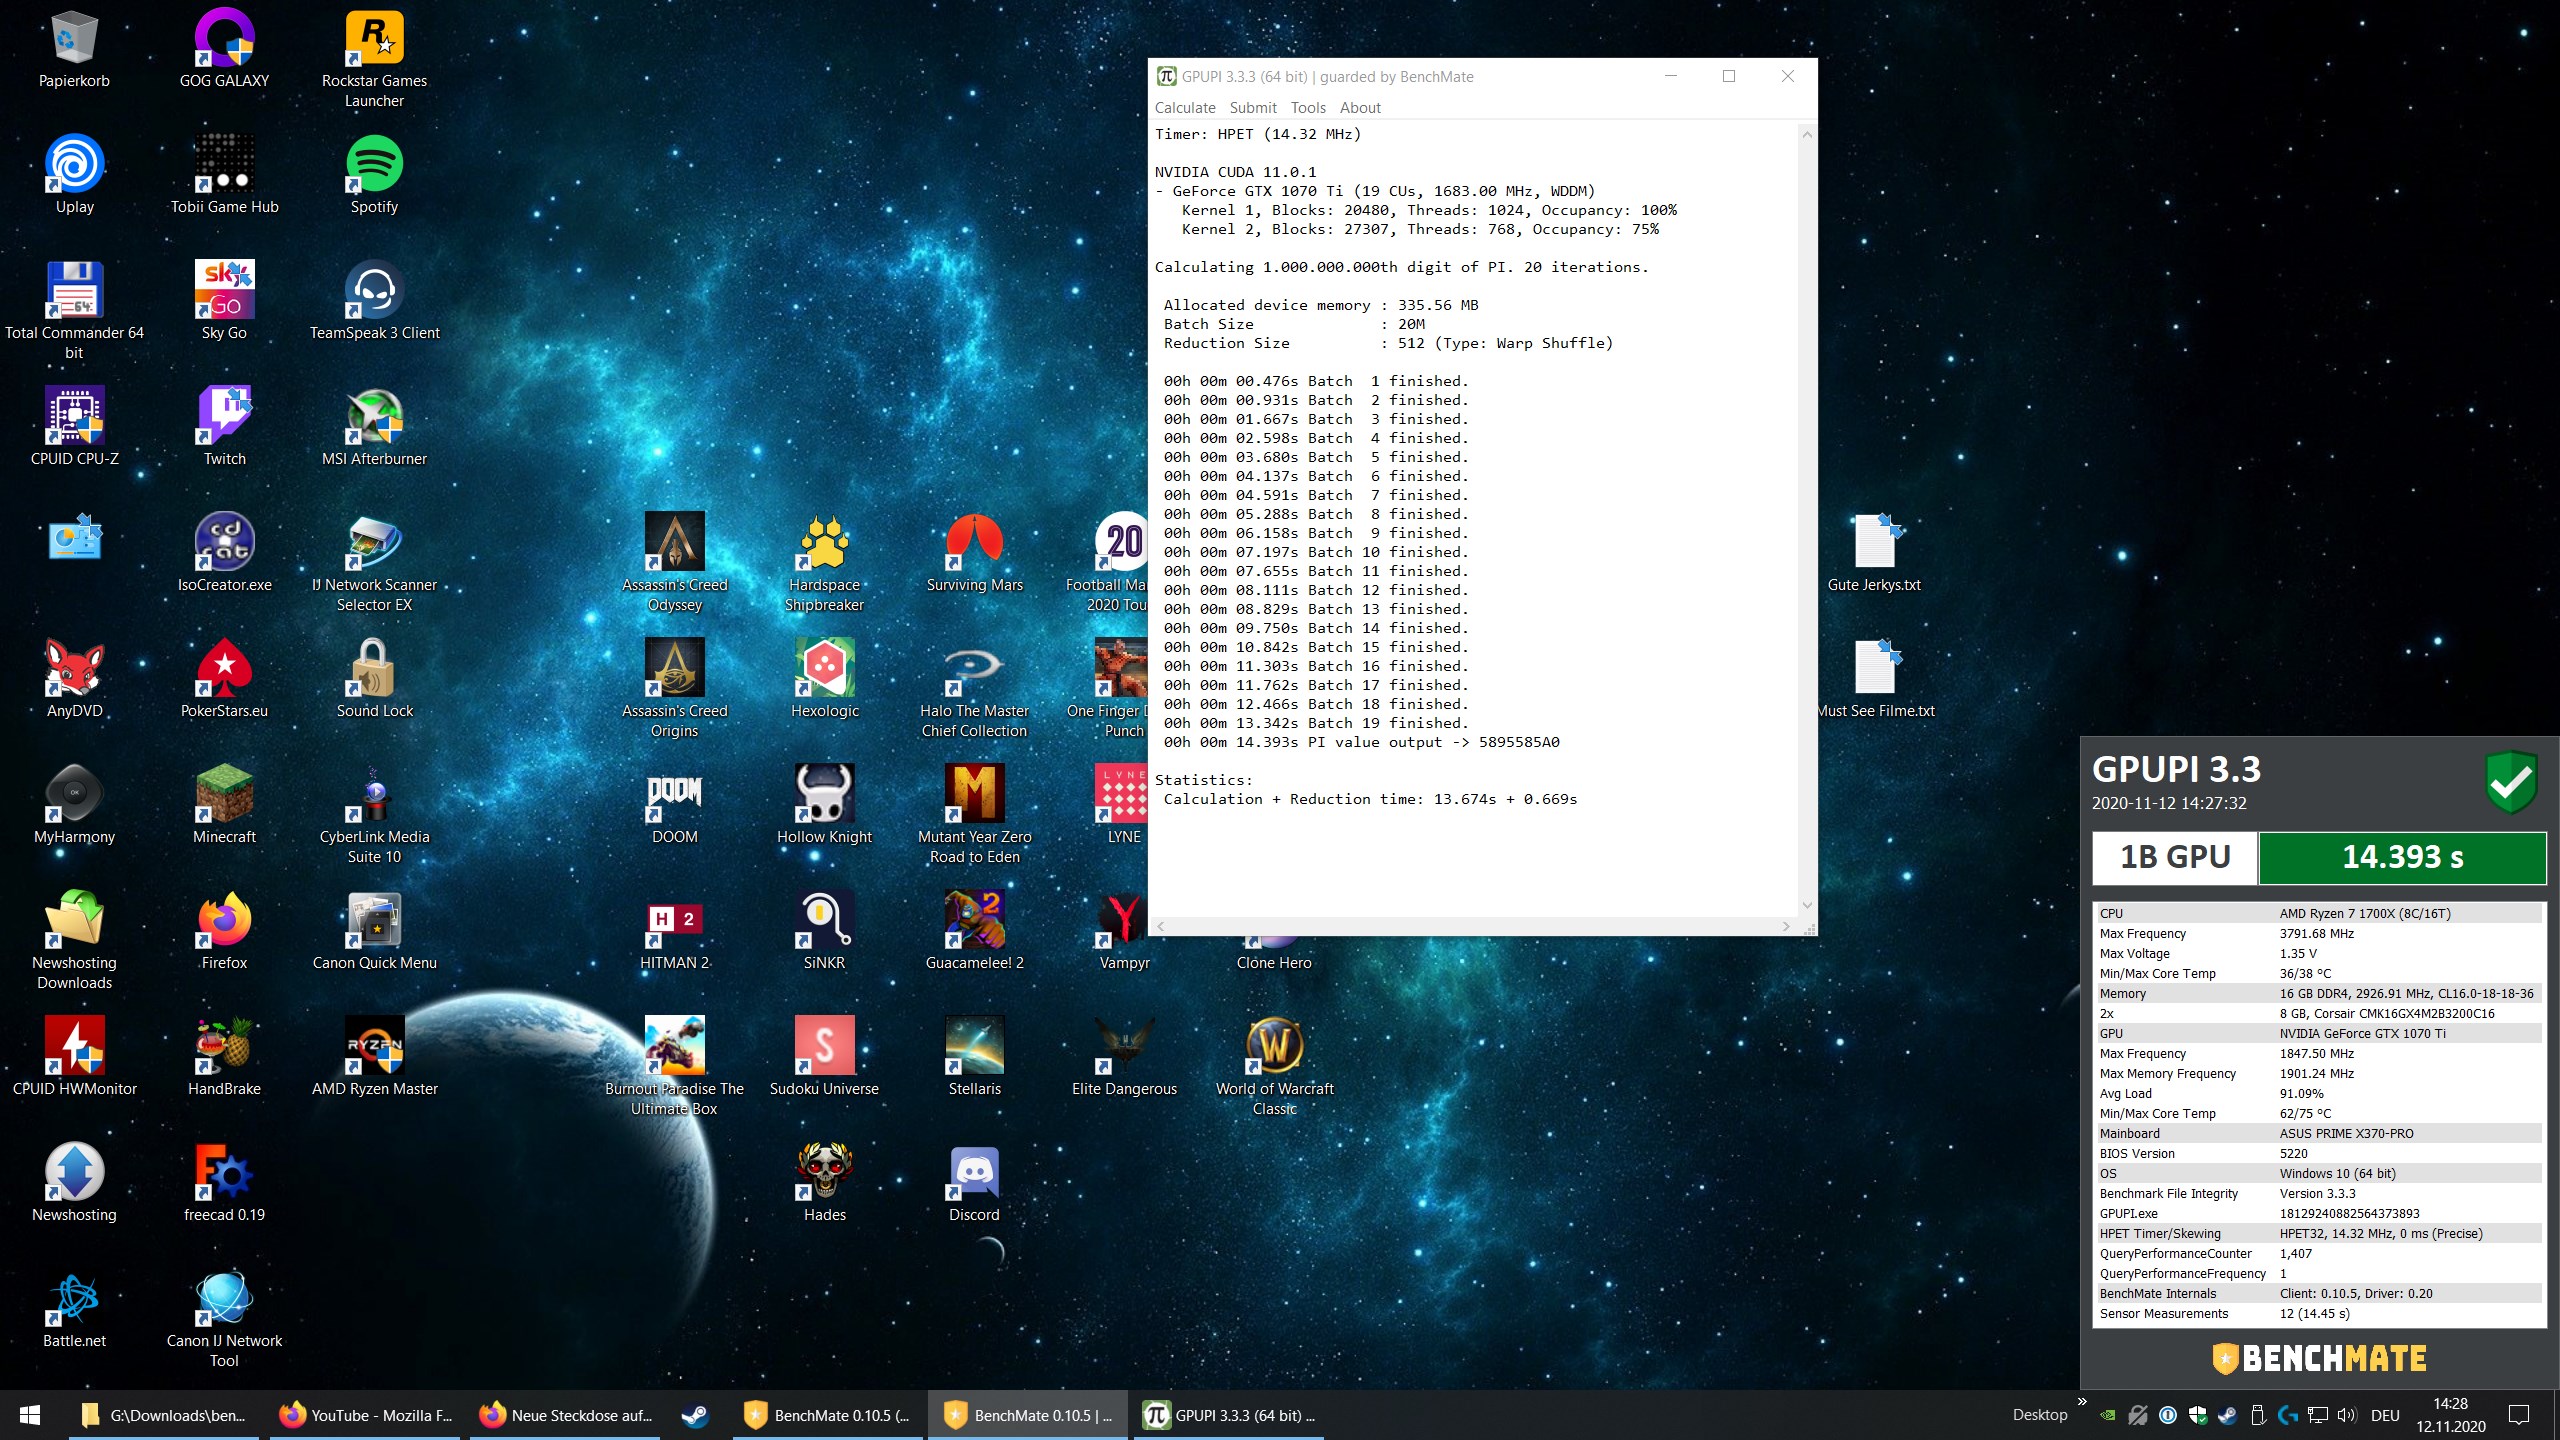Click GPUPI vertical scrollbar down arrow
2560x1440 pixels.
1807,905
